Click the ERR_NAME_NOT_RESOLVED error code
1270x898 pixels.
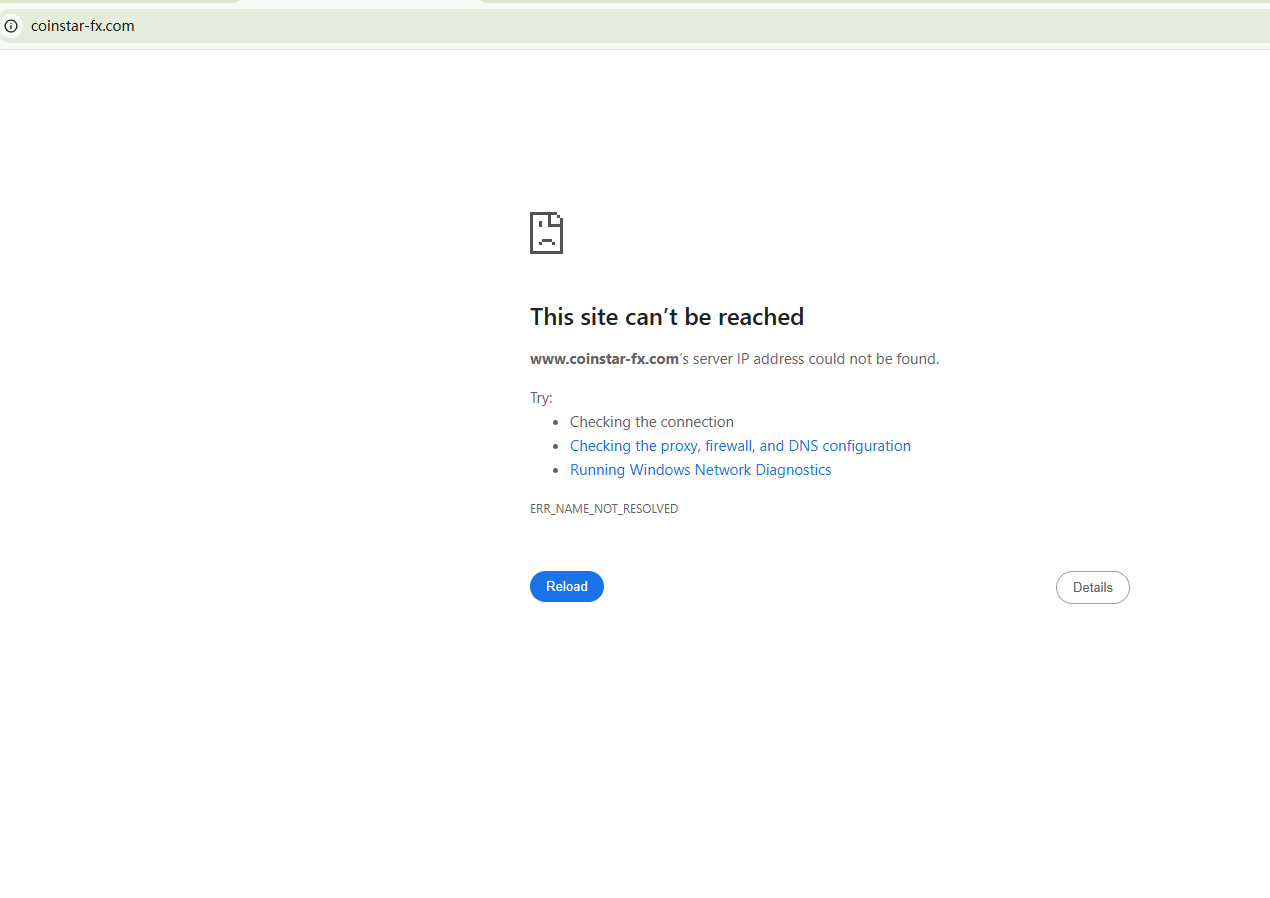tap(604, 509)
